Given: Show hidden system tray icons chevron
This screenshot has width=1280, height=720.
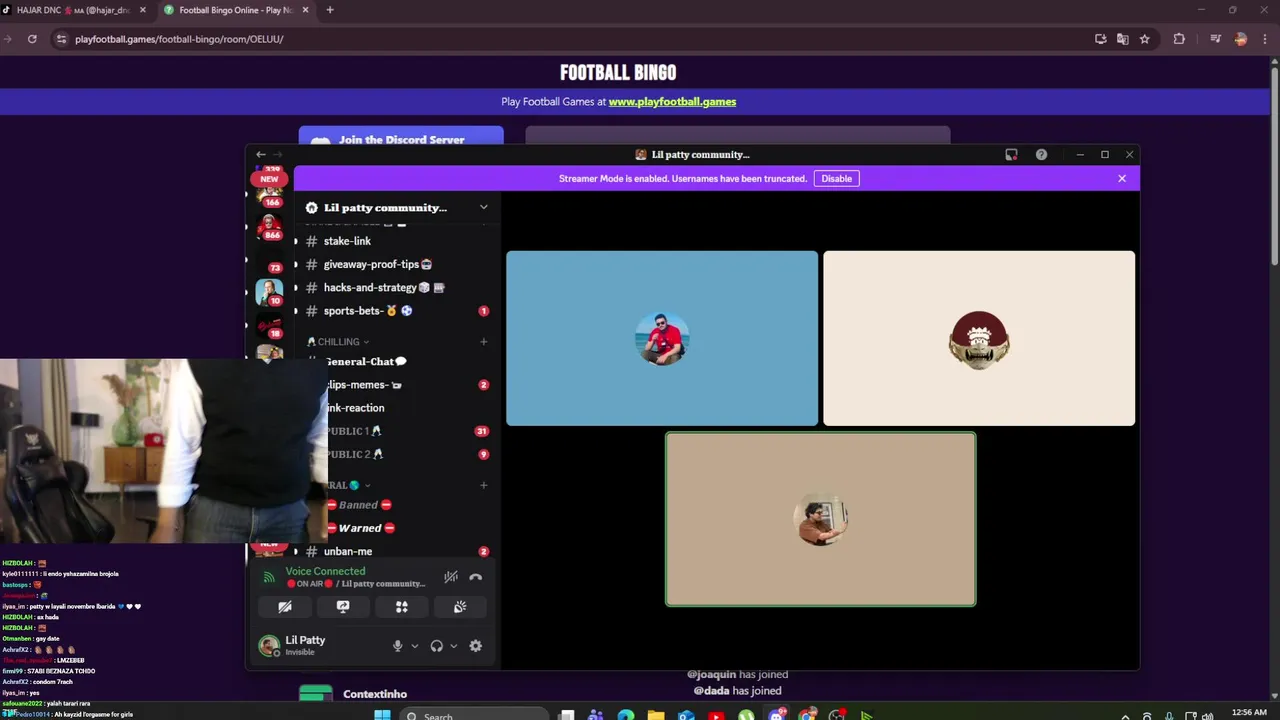Looking at the screenshot, I should [1125, 716].
